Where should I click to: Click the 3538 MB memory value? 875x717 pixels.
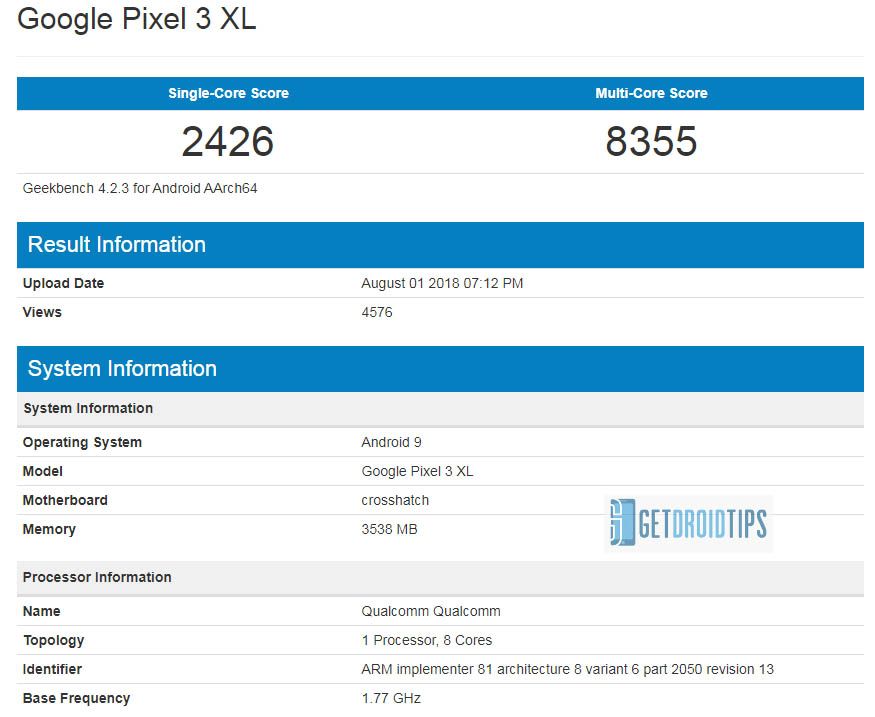tap(390, 530)
